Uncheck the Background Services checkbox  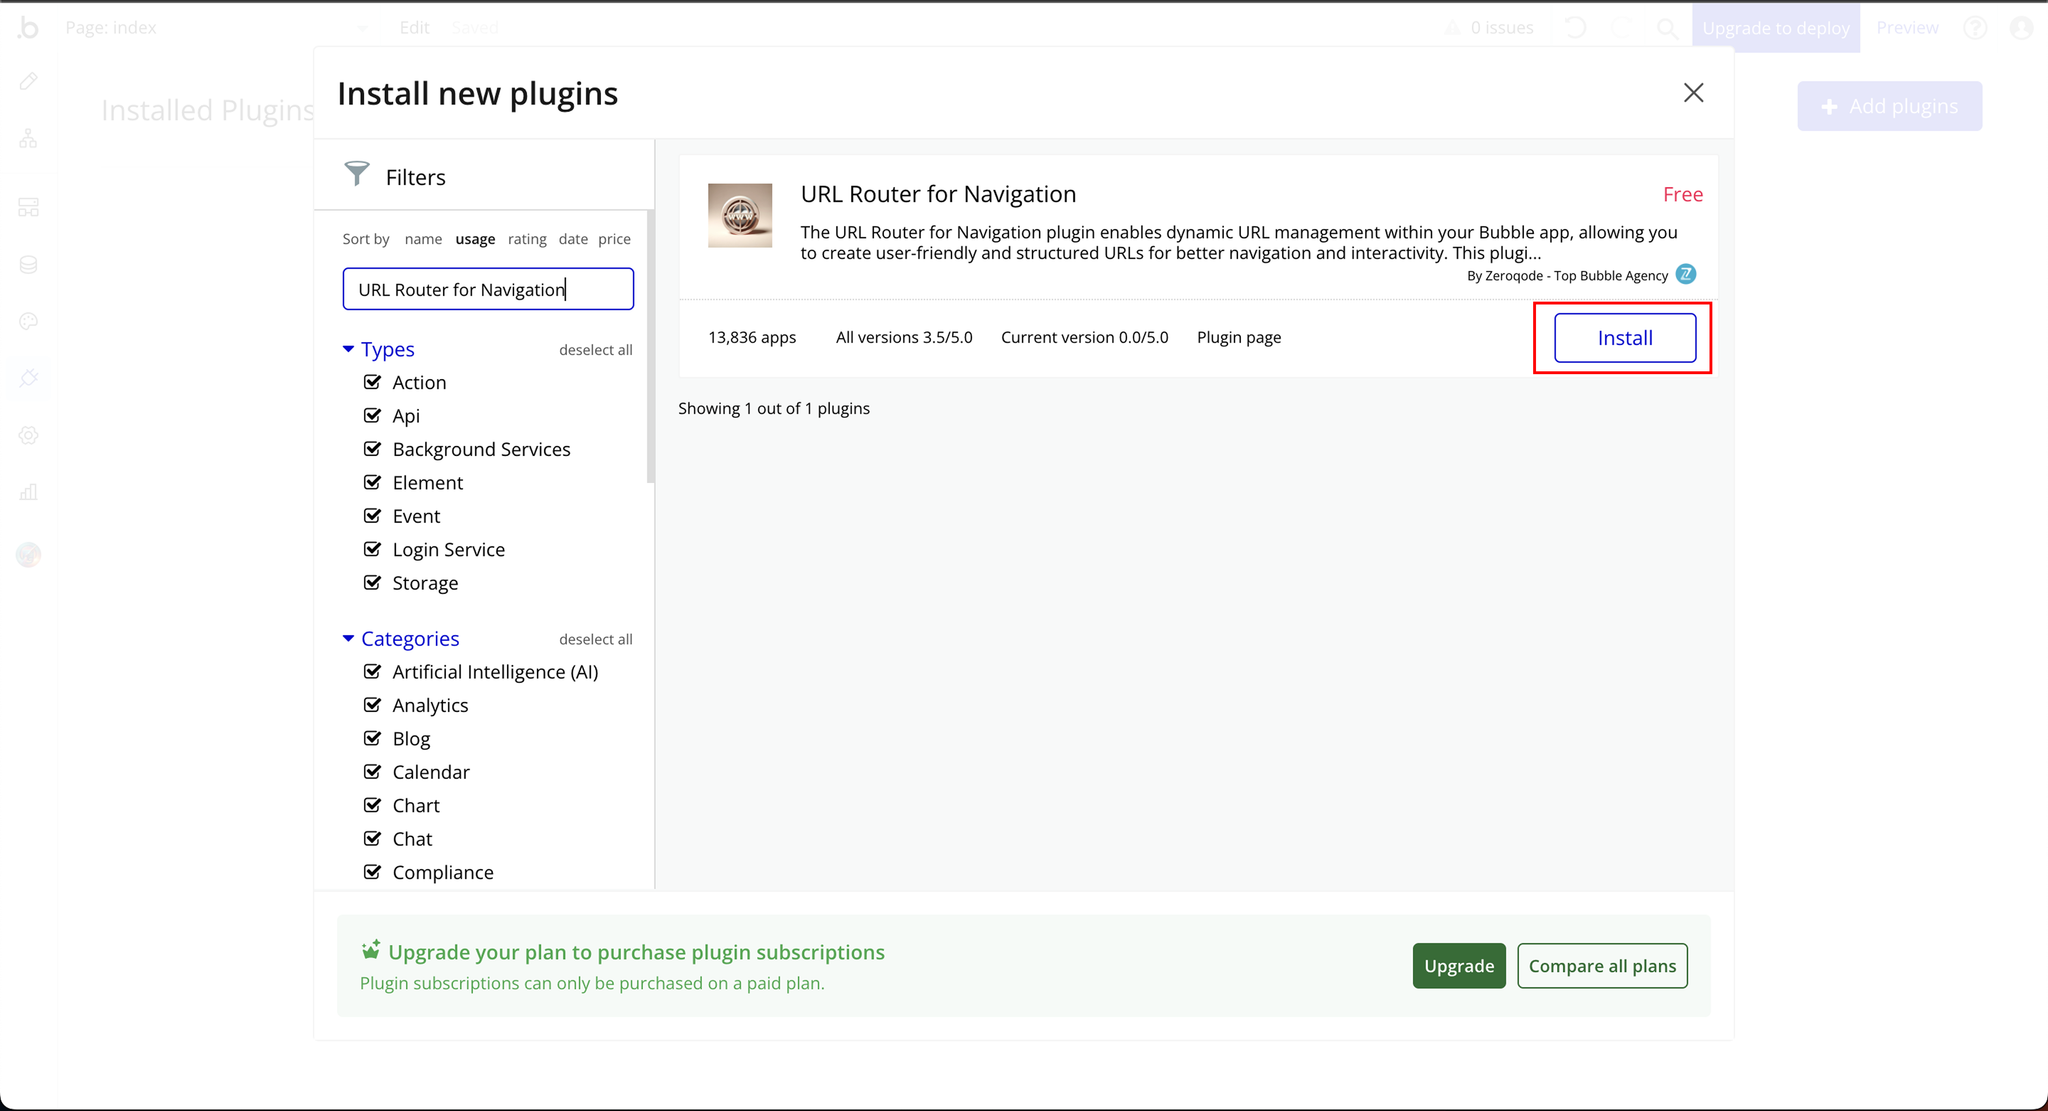pos(372,449)
